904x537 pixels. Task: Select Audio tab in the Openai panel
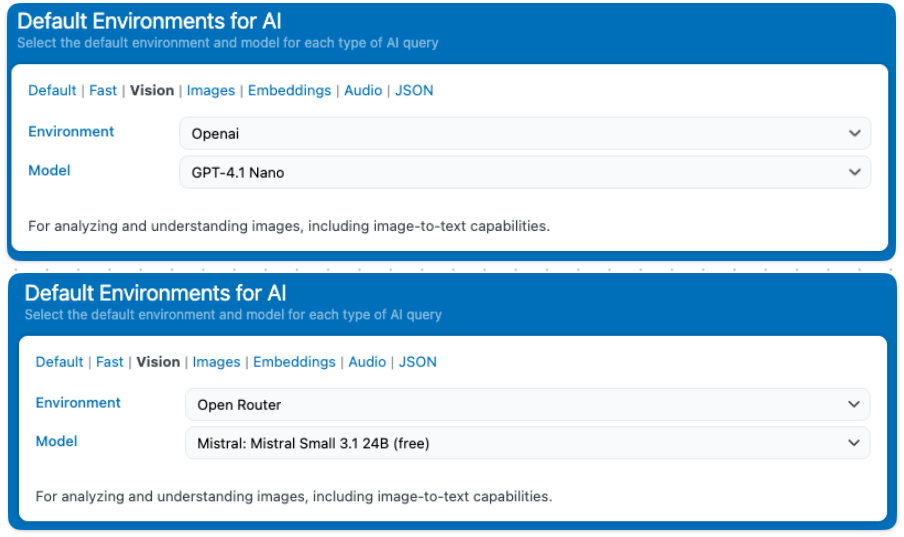(363, 90)
